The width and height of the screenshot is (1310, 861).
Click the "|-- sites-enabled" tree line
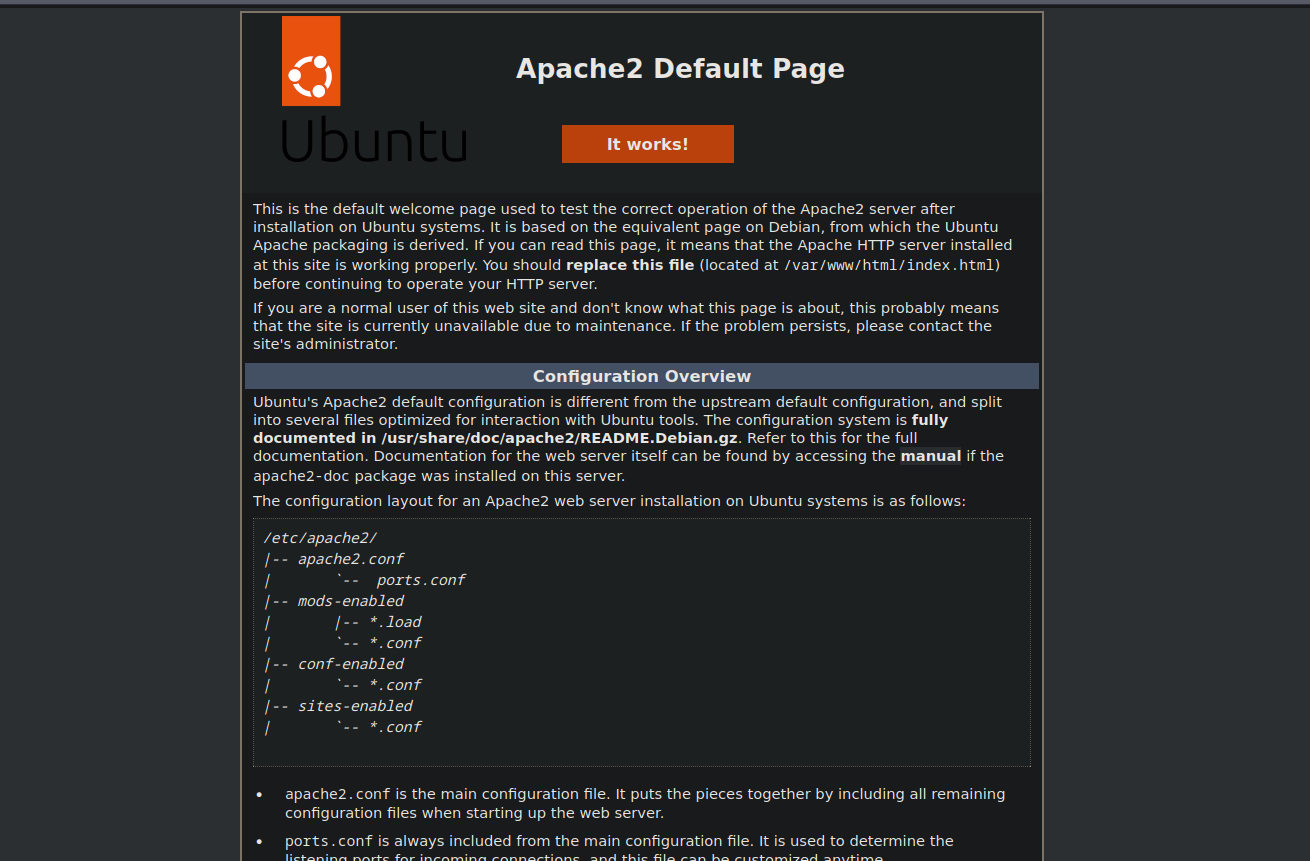click(x=338, y=706)
